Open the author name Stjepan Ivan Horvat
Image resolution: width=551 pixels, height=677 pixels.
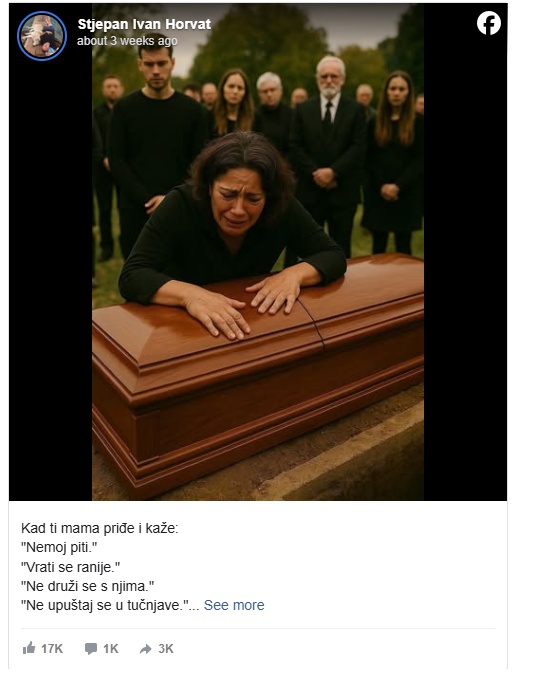(144, 24)
